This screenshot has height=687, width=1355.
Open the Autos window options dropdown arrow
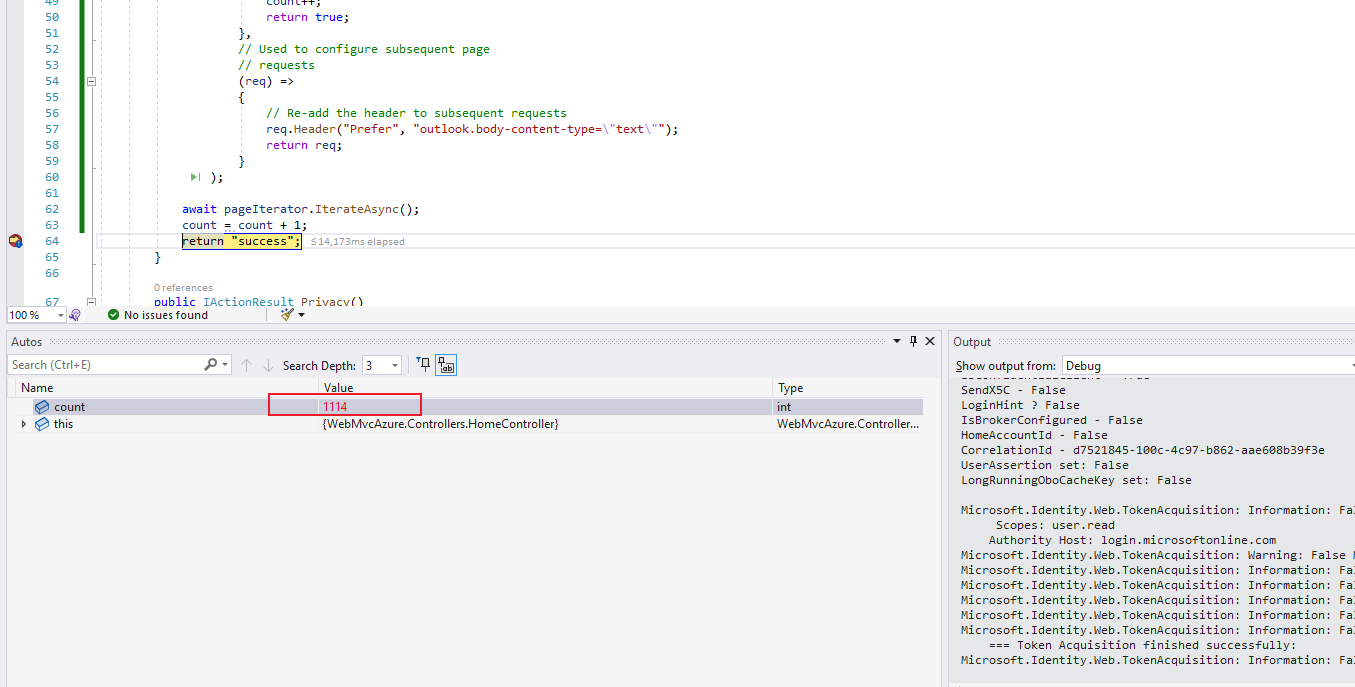[x=896, y=341]
